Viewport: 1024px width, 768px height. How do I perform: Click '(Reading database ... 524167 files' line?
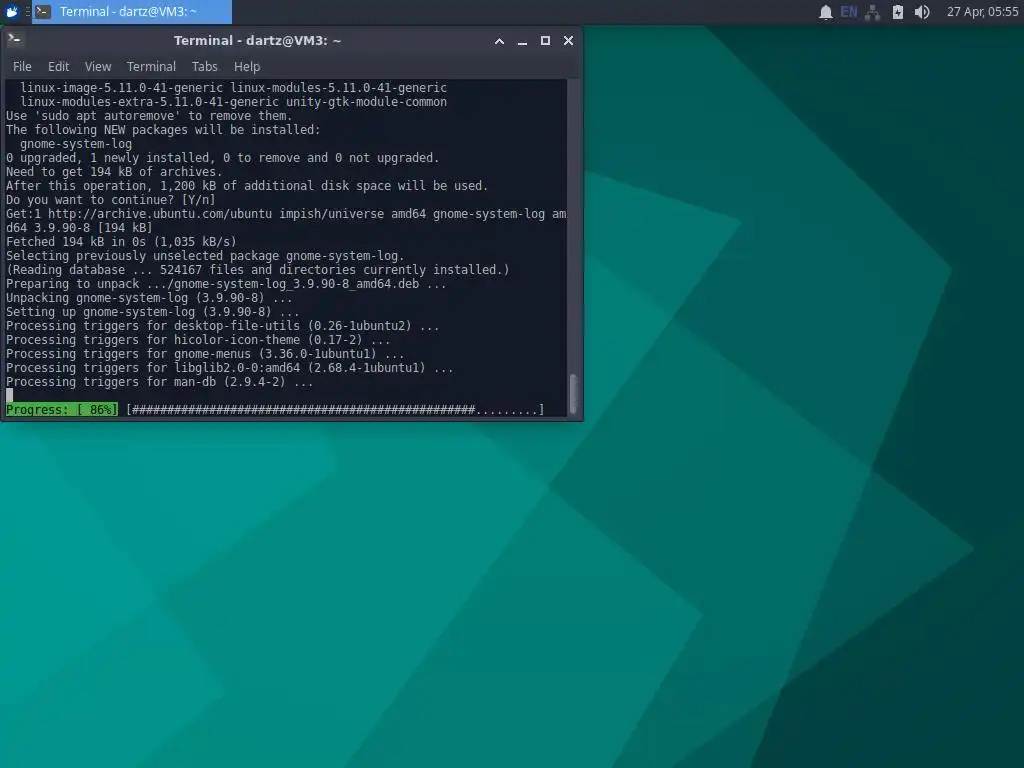[x=257, y=270]
